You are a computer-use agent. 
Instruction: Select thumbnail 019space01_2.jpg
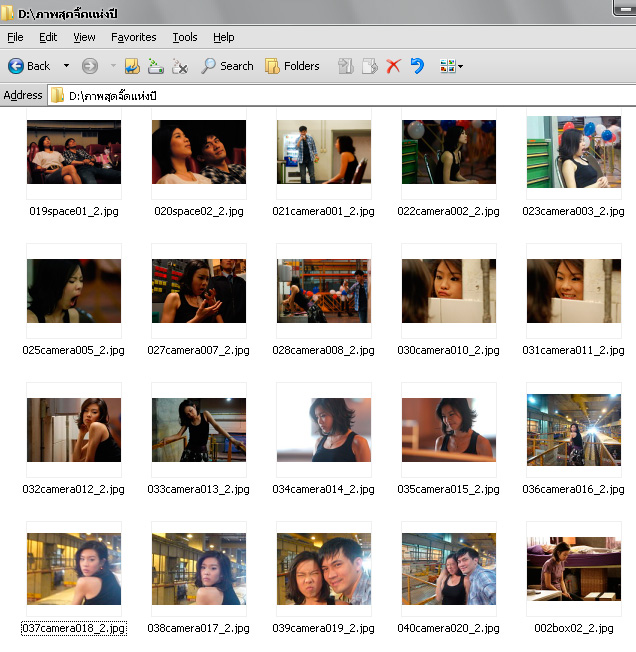point(74,152)
